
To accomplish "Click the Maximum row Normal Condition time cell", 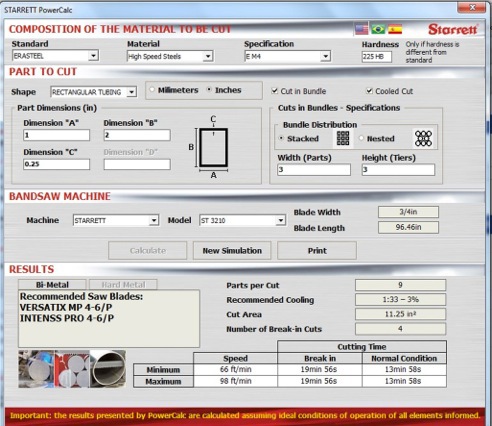I will click(404, 381).
